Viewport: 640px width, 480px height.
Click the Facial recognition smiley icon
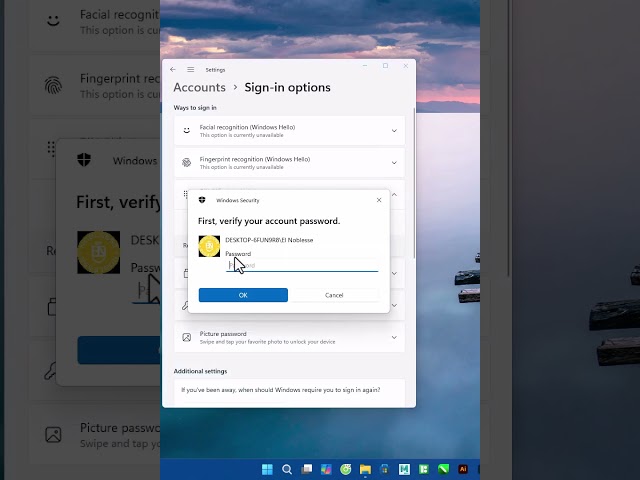point(187,131)
